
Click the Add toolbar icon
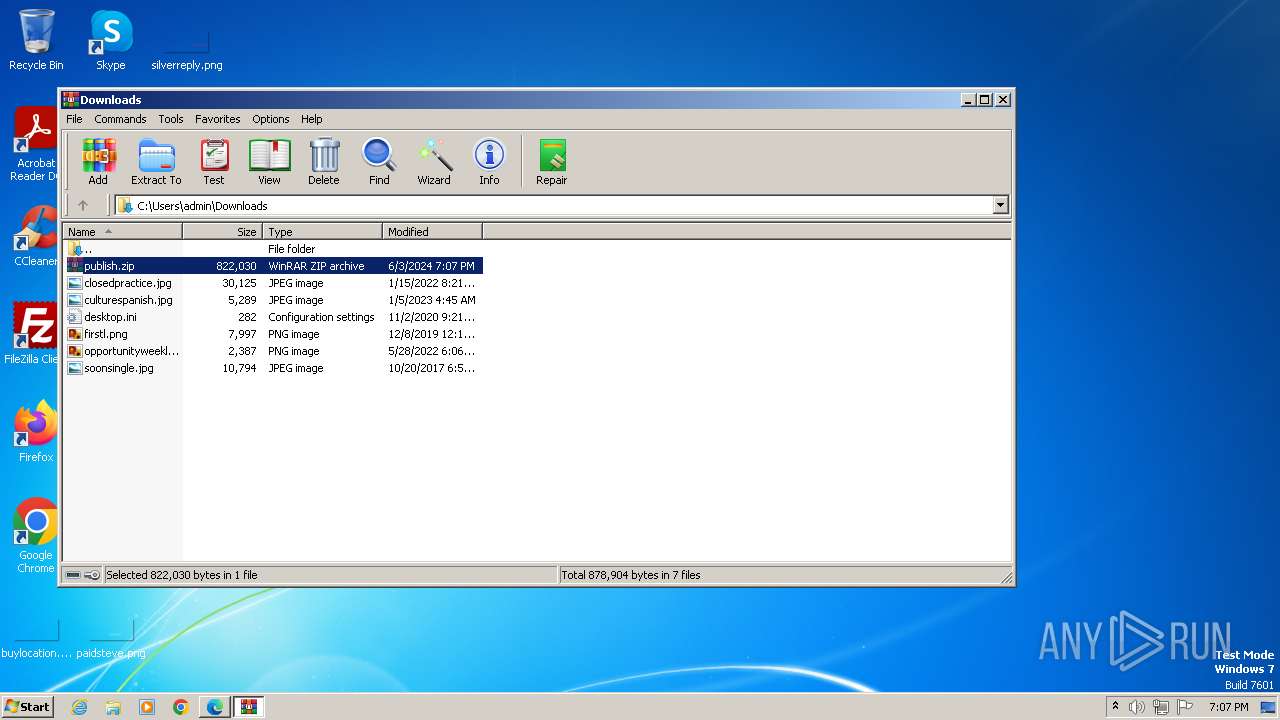[x=98, y=162]
